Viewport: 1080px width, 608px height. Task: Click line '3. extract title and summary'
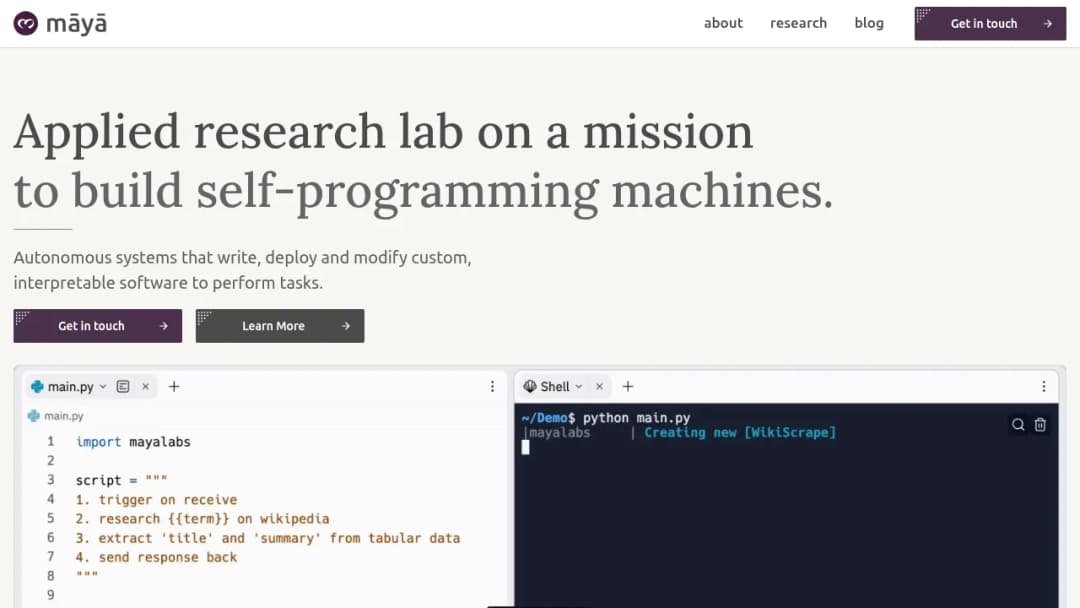point(268,538)
